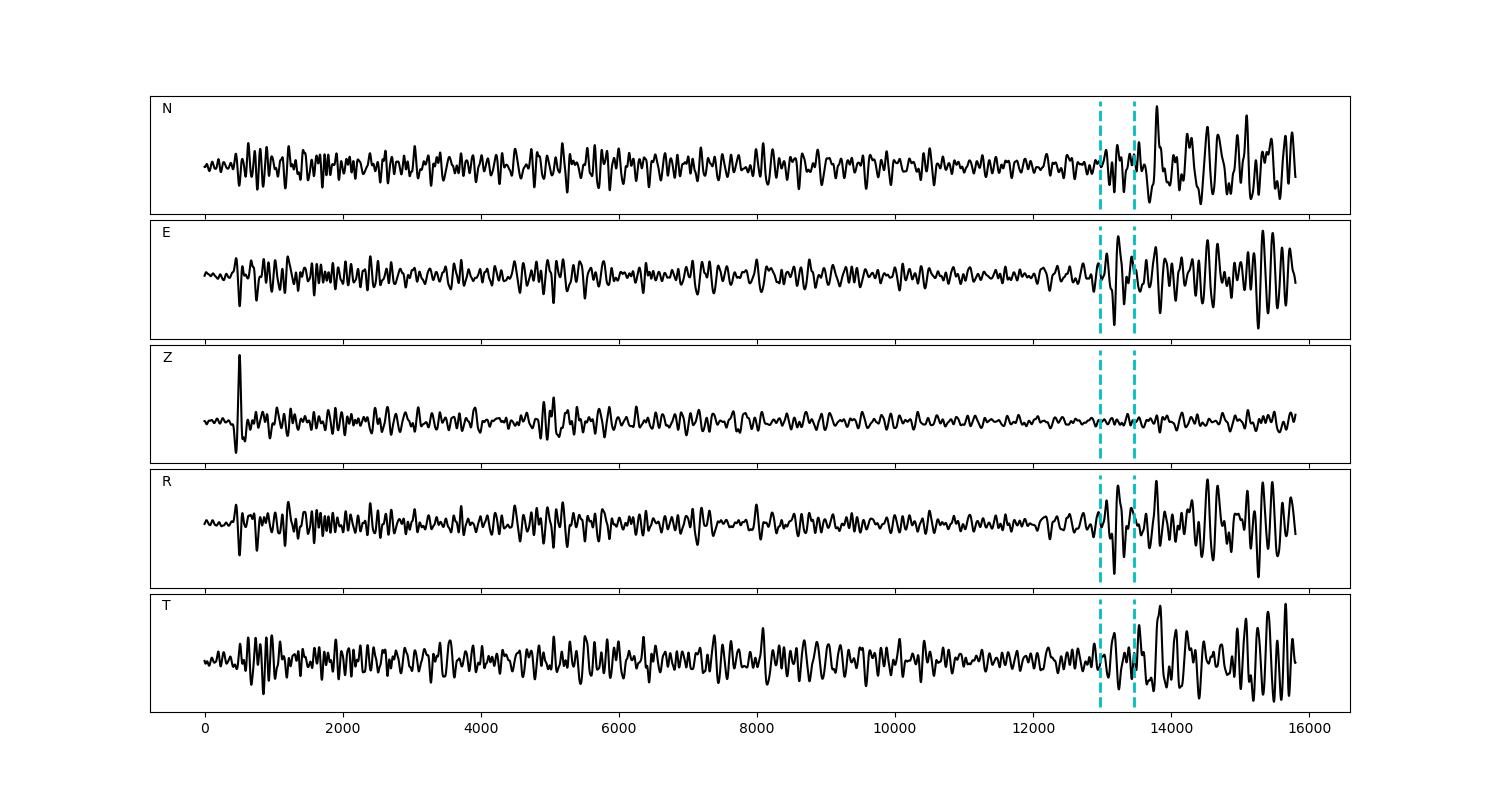This screenshot has width=1500, height=800.
Task: Select the Z channel label
Action: (167, 358)
